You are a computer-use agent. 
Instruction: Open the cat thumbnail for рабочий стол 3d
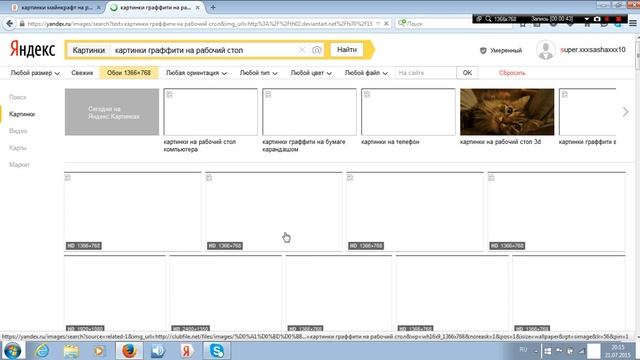507,112
